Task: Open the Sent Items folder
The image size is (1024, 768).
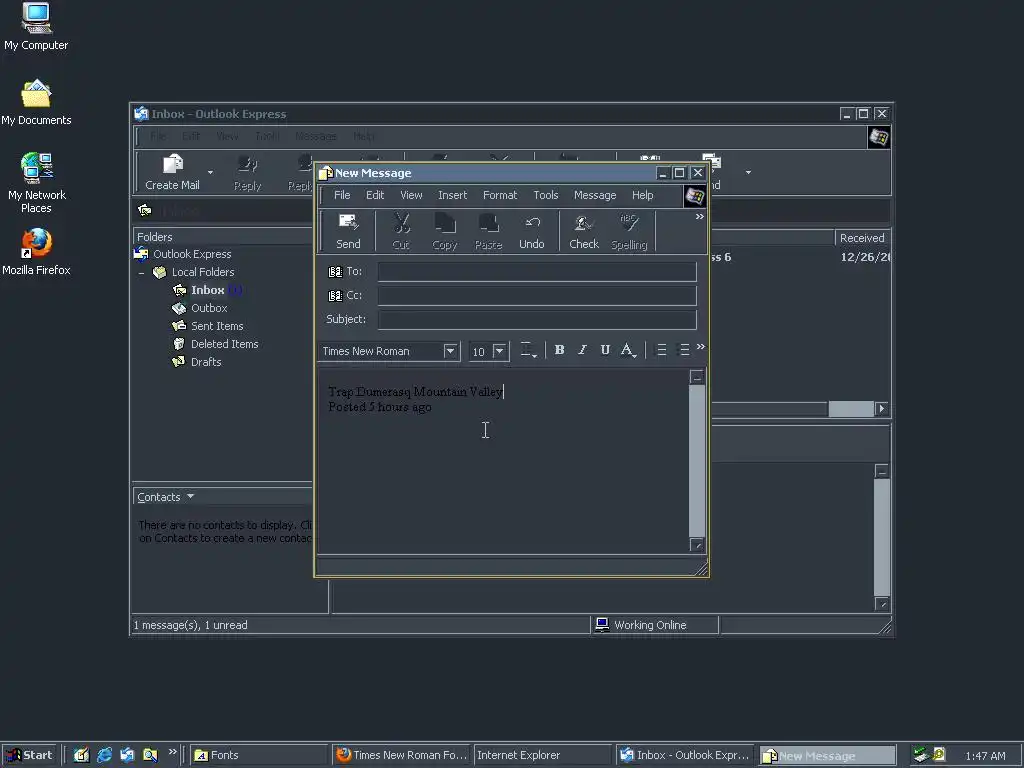Action: point(217,326)
